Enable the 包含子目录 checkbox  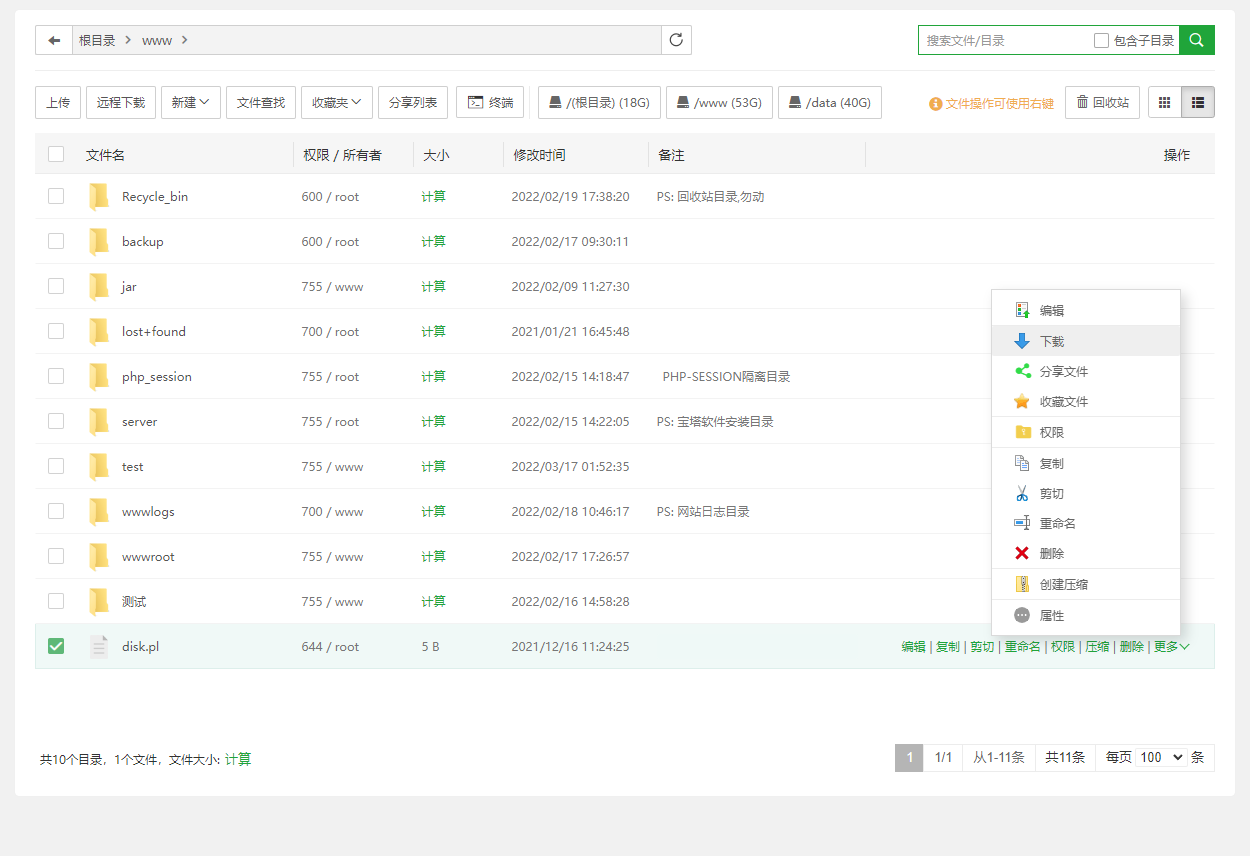(1101, 41)
